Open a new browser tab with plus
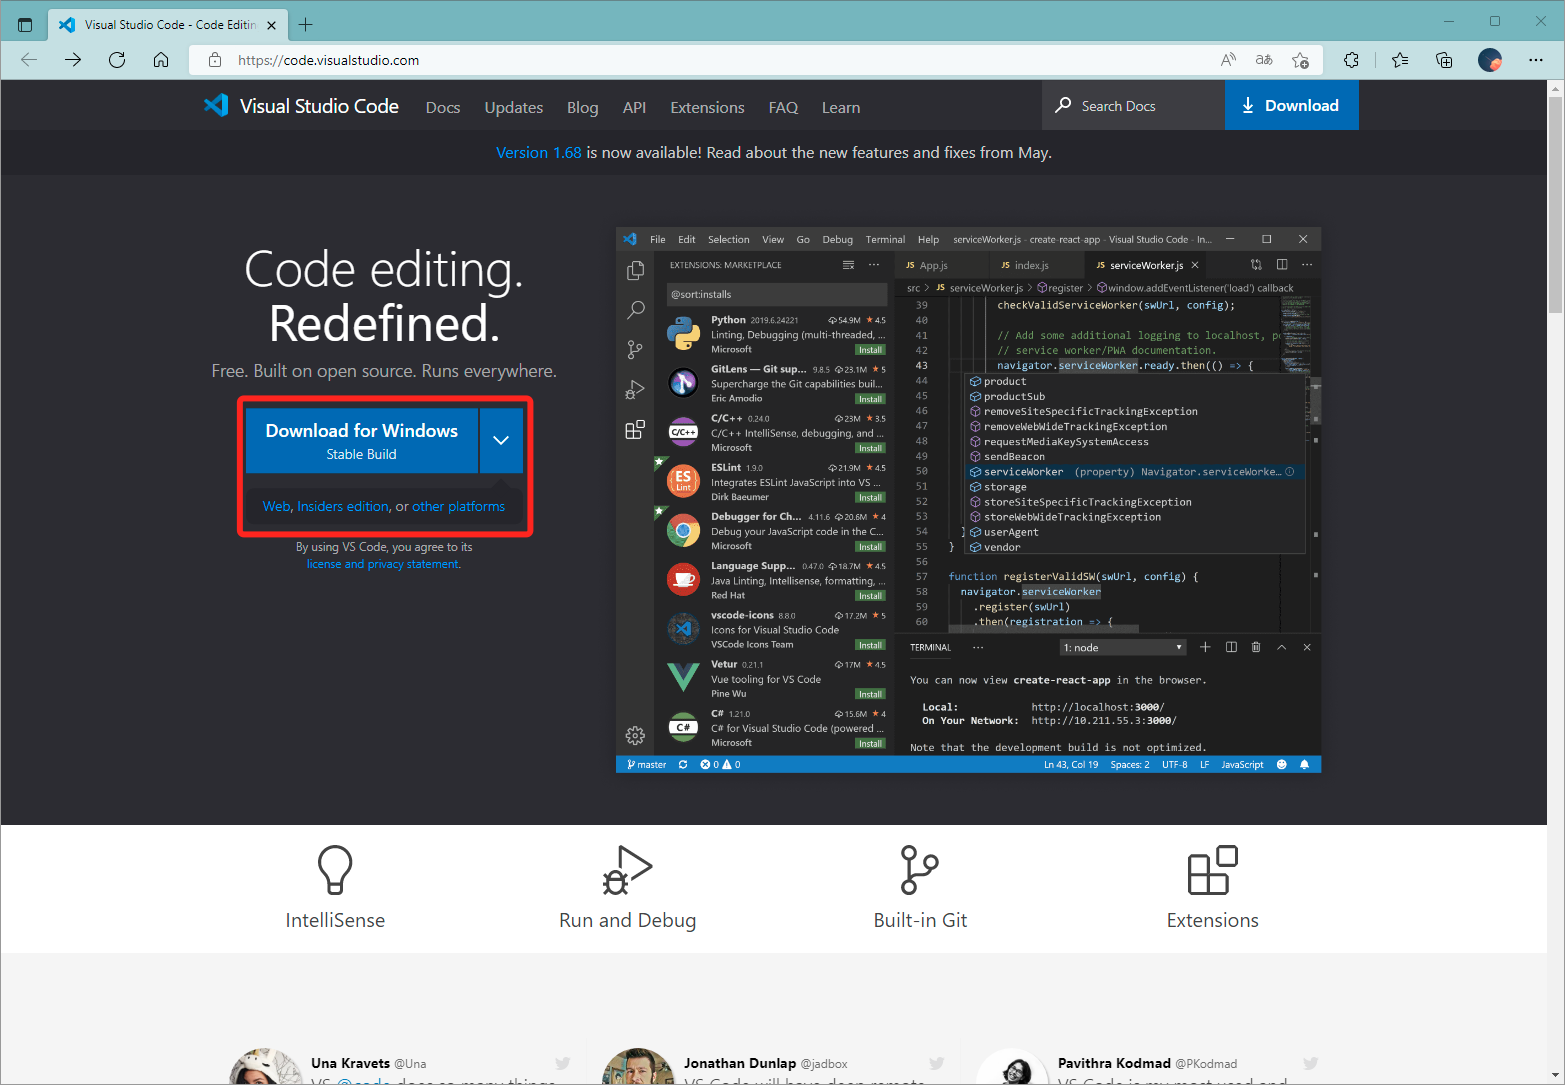1565x1085 pixels. click(306, 24)
